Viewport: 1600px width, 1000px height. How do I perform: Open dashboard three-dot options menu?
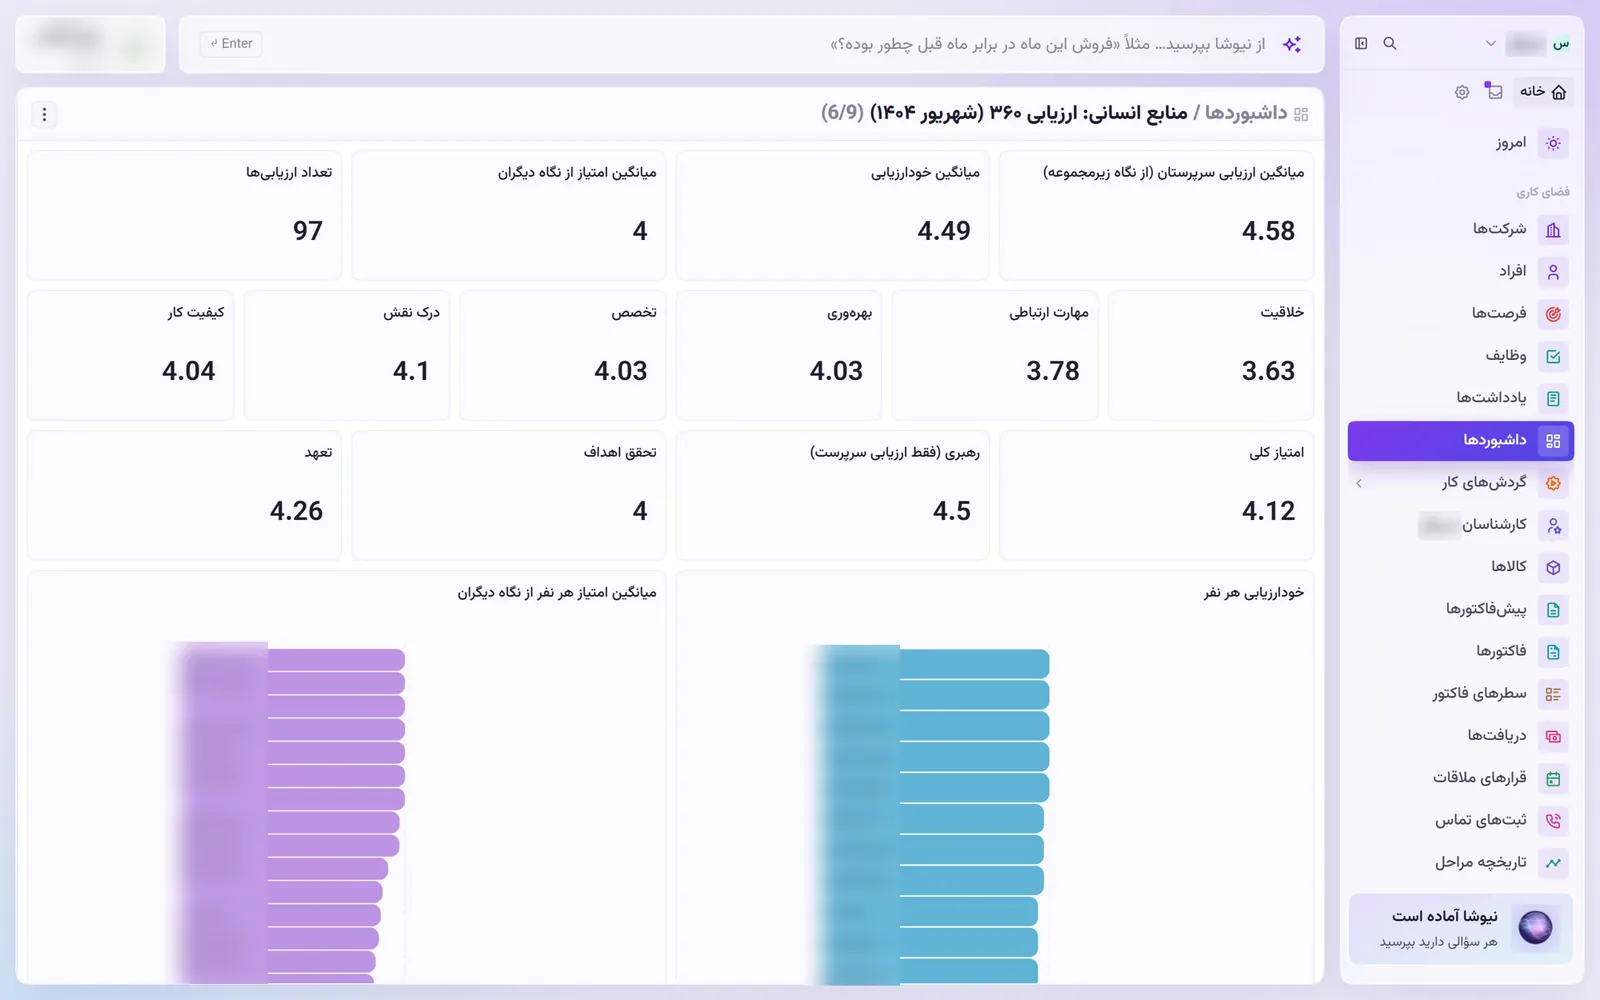point(44,114)
